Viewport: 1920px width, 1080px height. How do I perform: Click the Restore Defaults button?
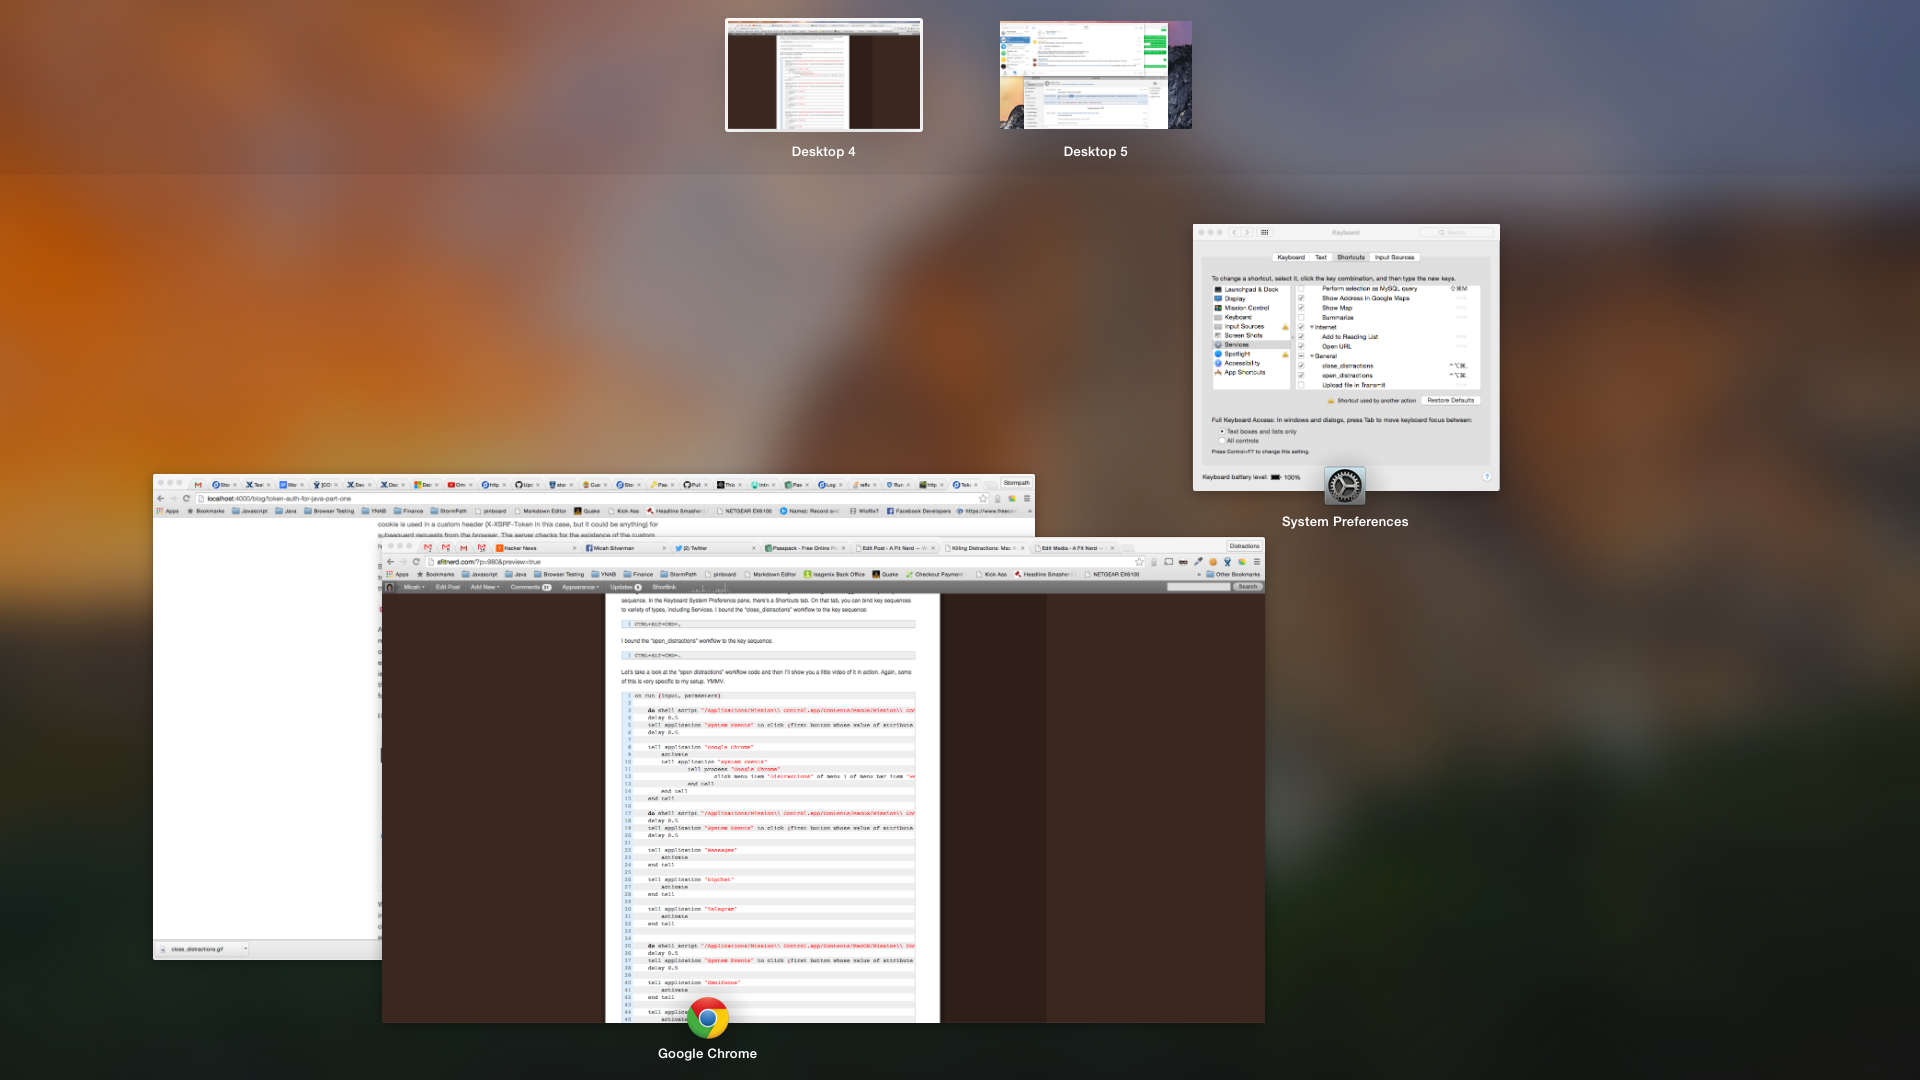[1450, 400]
